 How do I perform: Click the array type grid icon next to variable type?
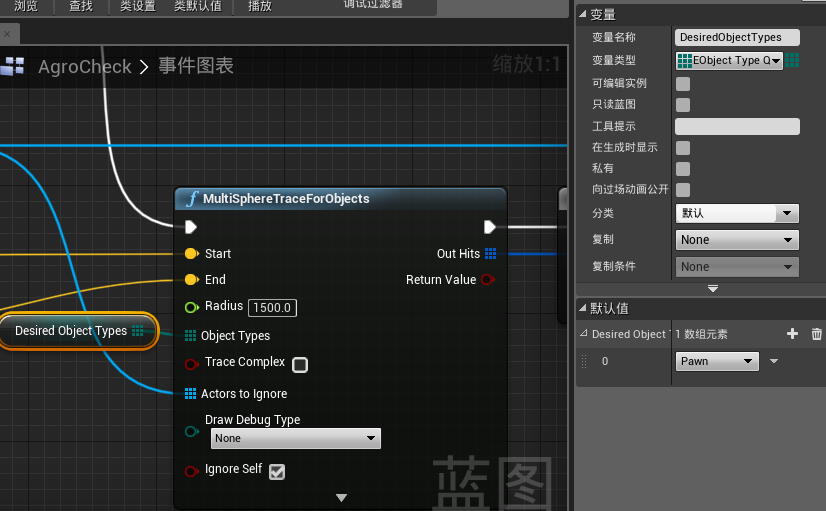[792, 60]
